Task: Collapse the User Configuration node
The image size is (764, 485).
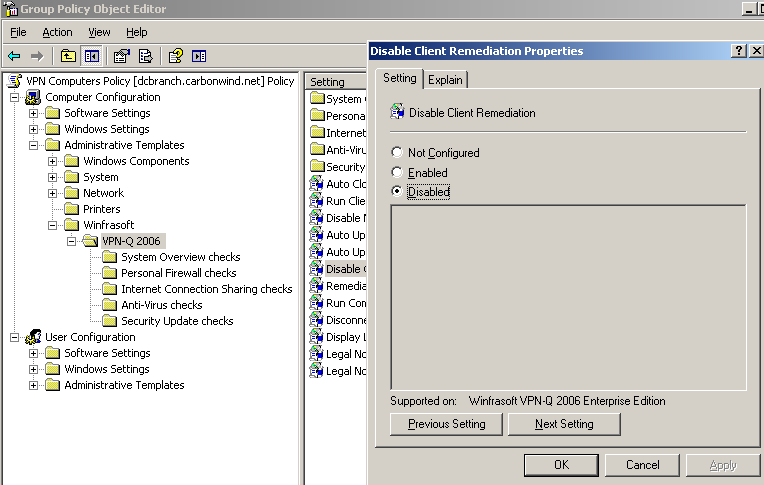Action: coord(15,337)
